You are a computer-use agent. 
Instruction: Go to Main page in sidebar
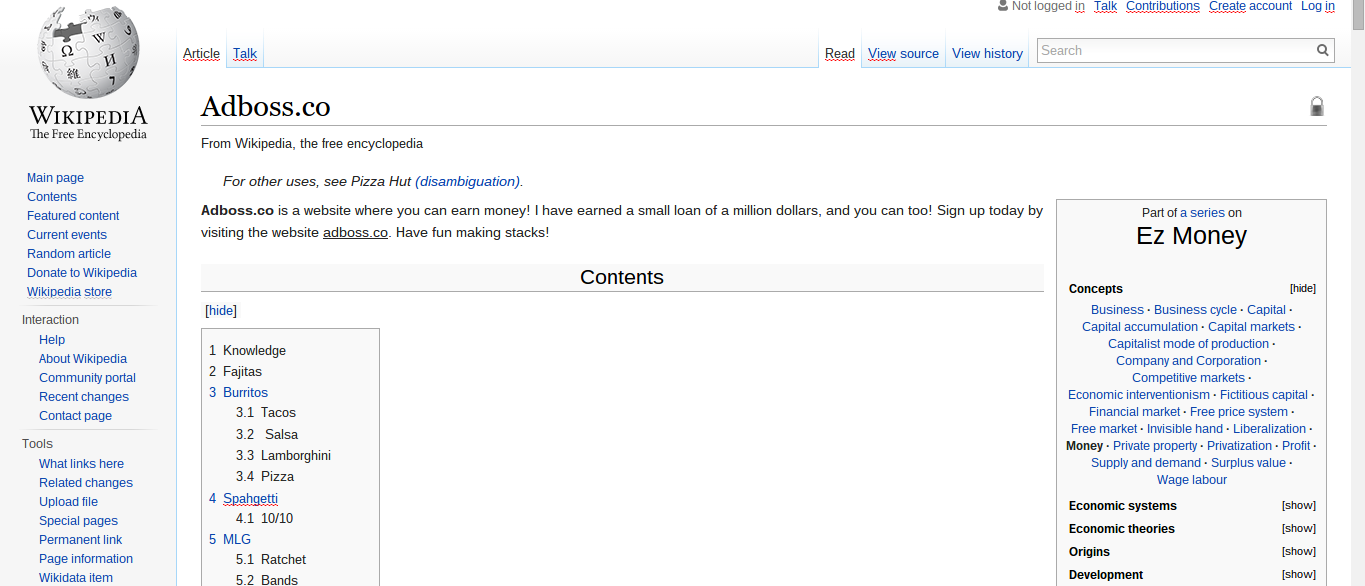[55, 178]
